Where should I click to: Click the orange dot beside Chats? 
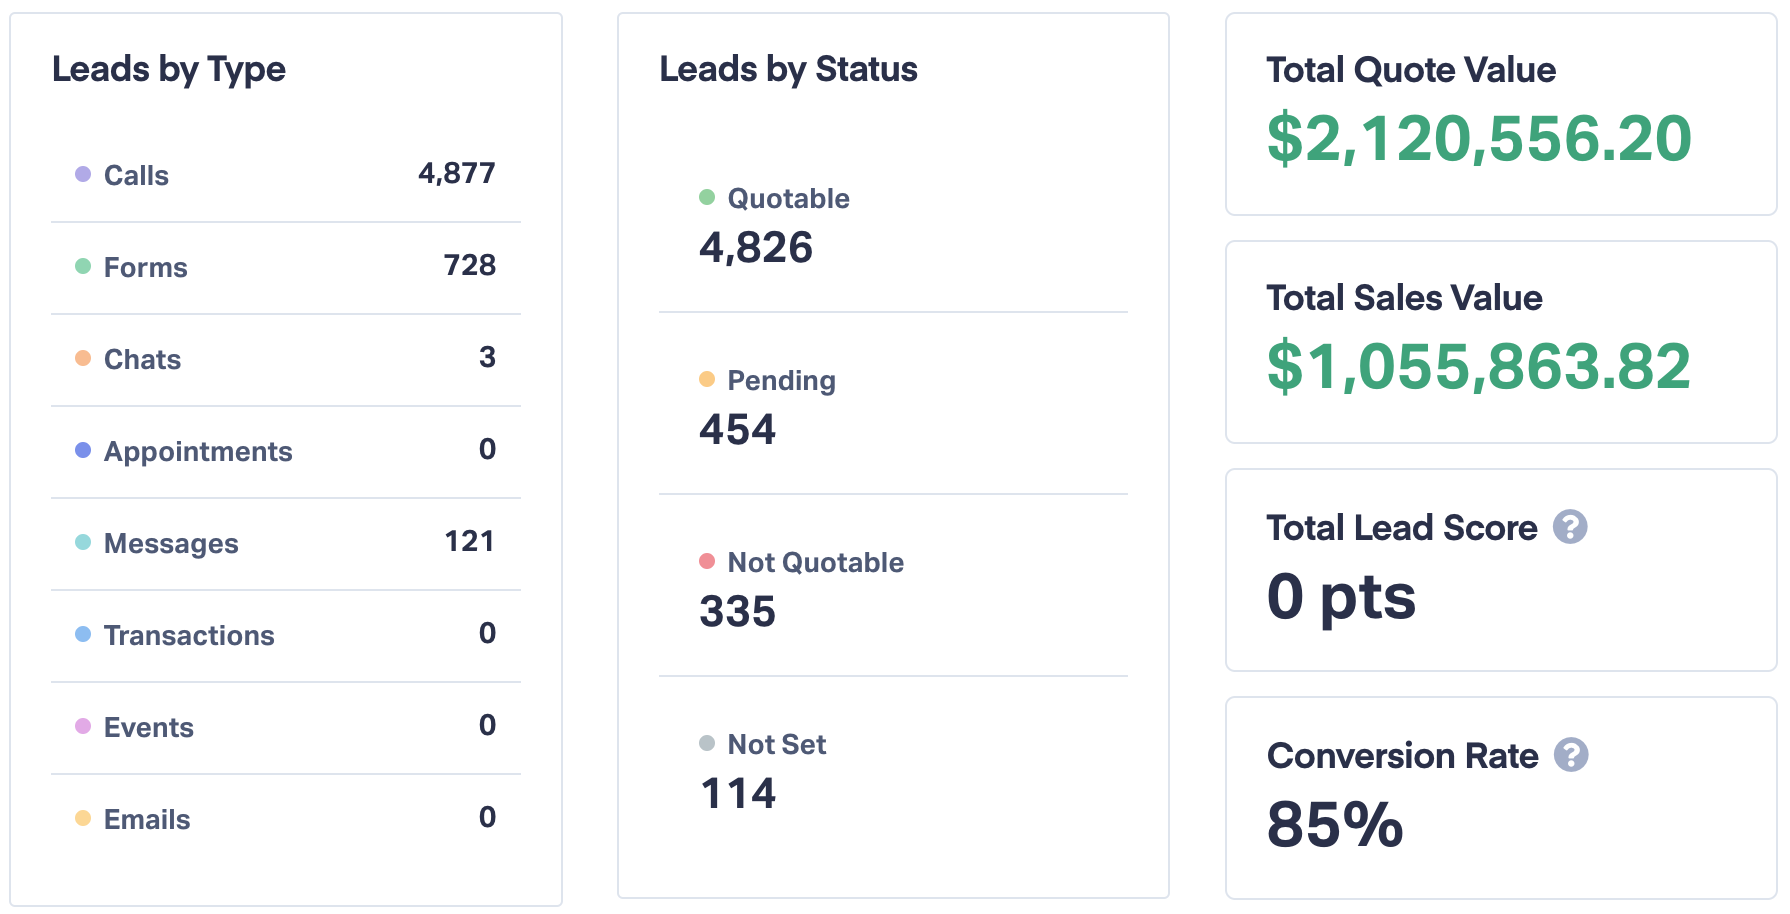pyautogui.click(x=82, y=358)
